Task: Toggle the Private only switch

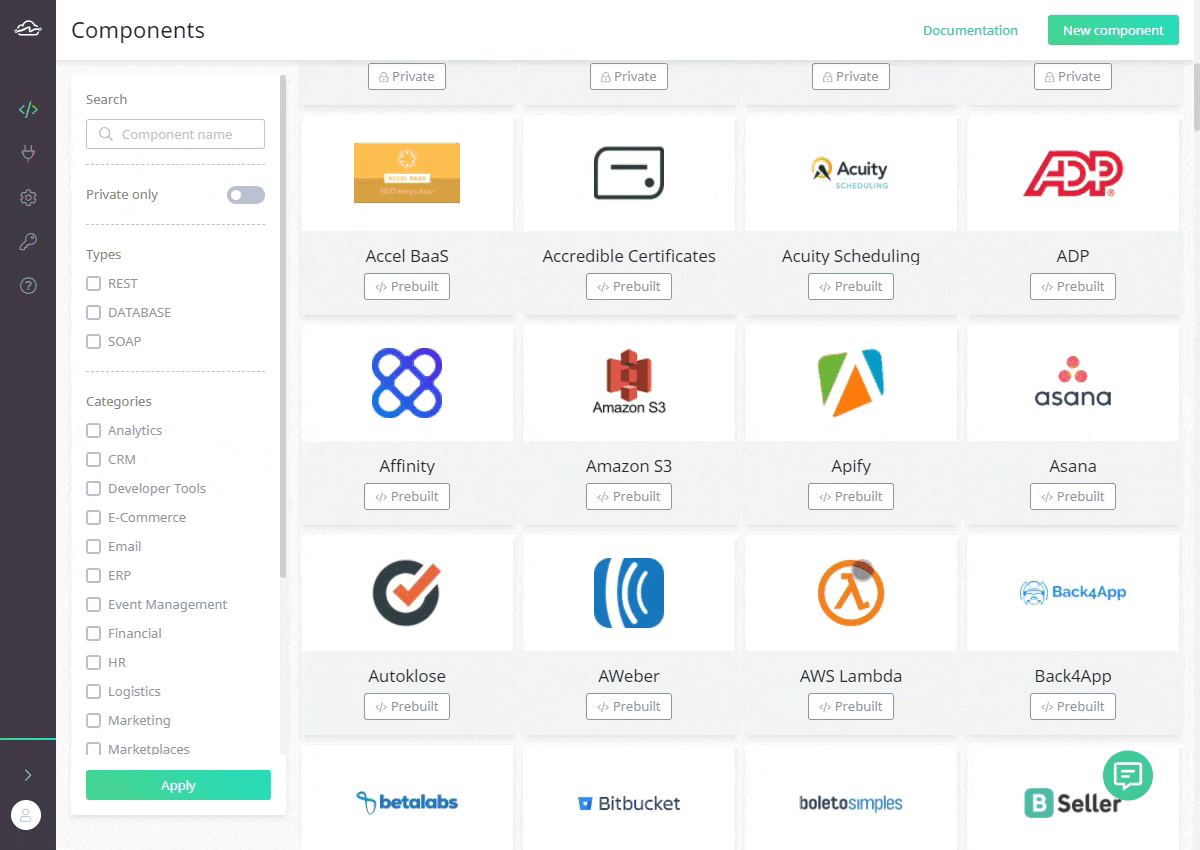Action: [x=246, y=195]
